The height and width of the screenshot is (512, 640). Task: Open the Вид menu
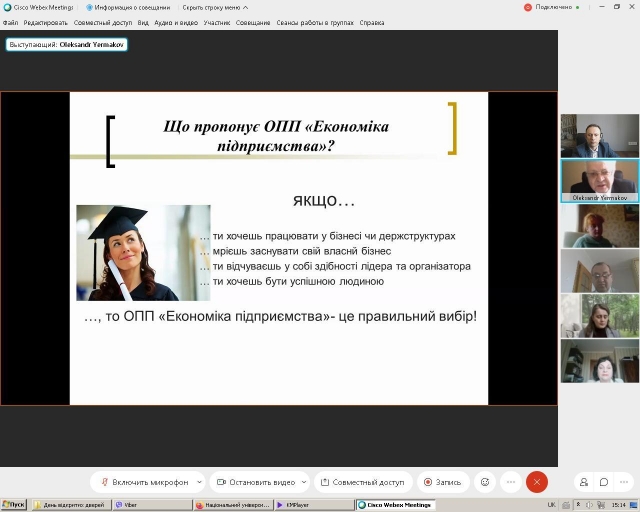143,23
